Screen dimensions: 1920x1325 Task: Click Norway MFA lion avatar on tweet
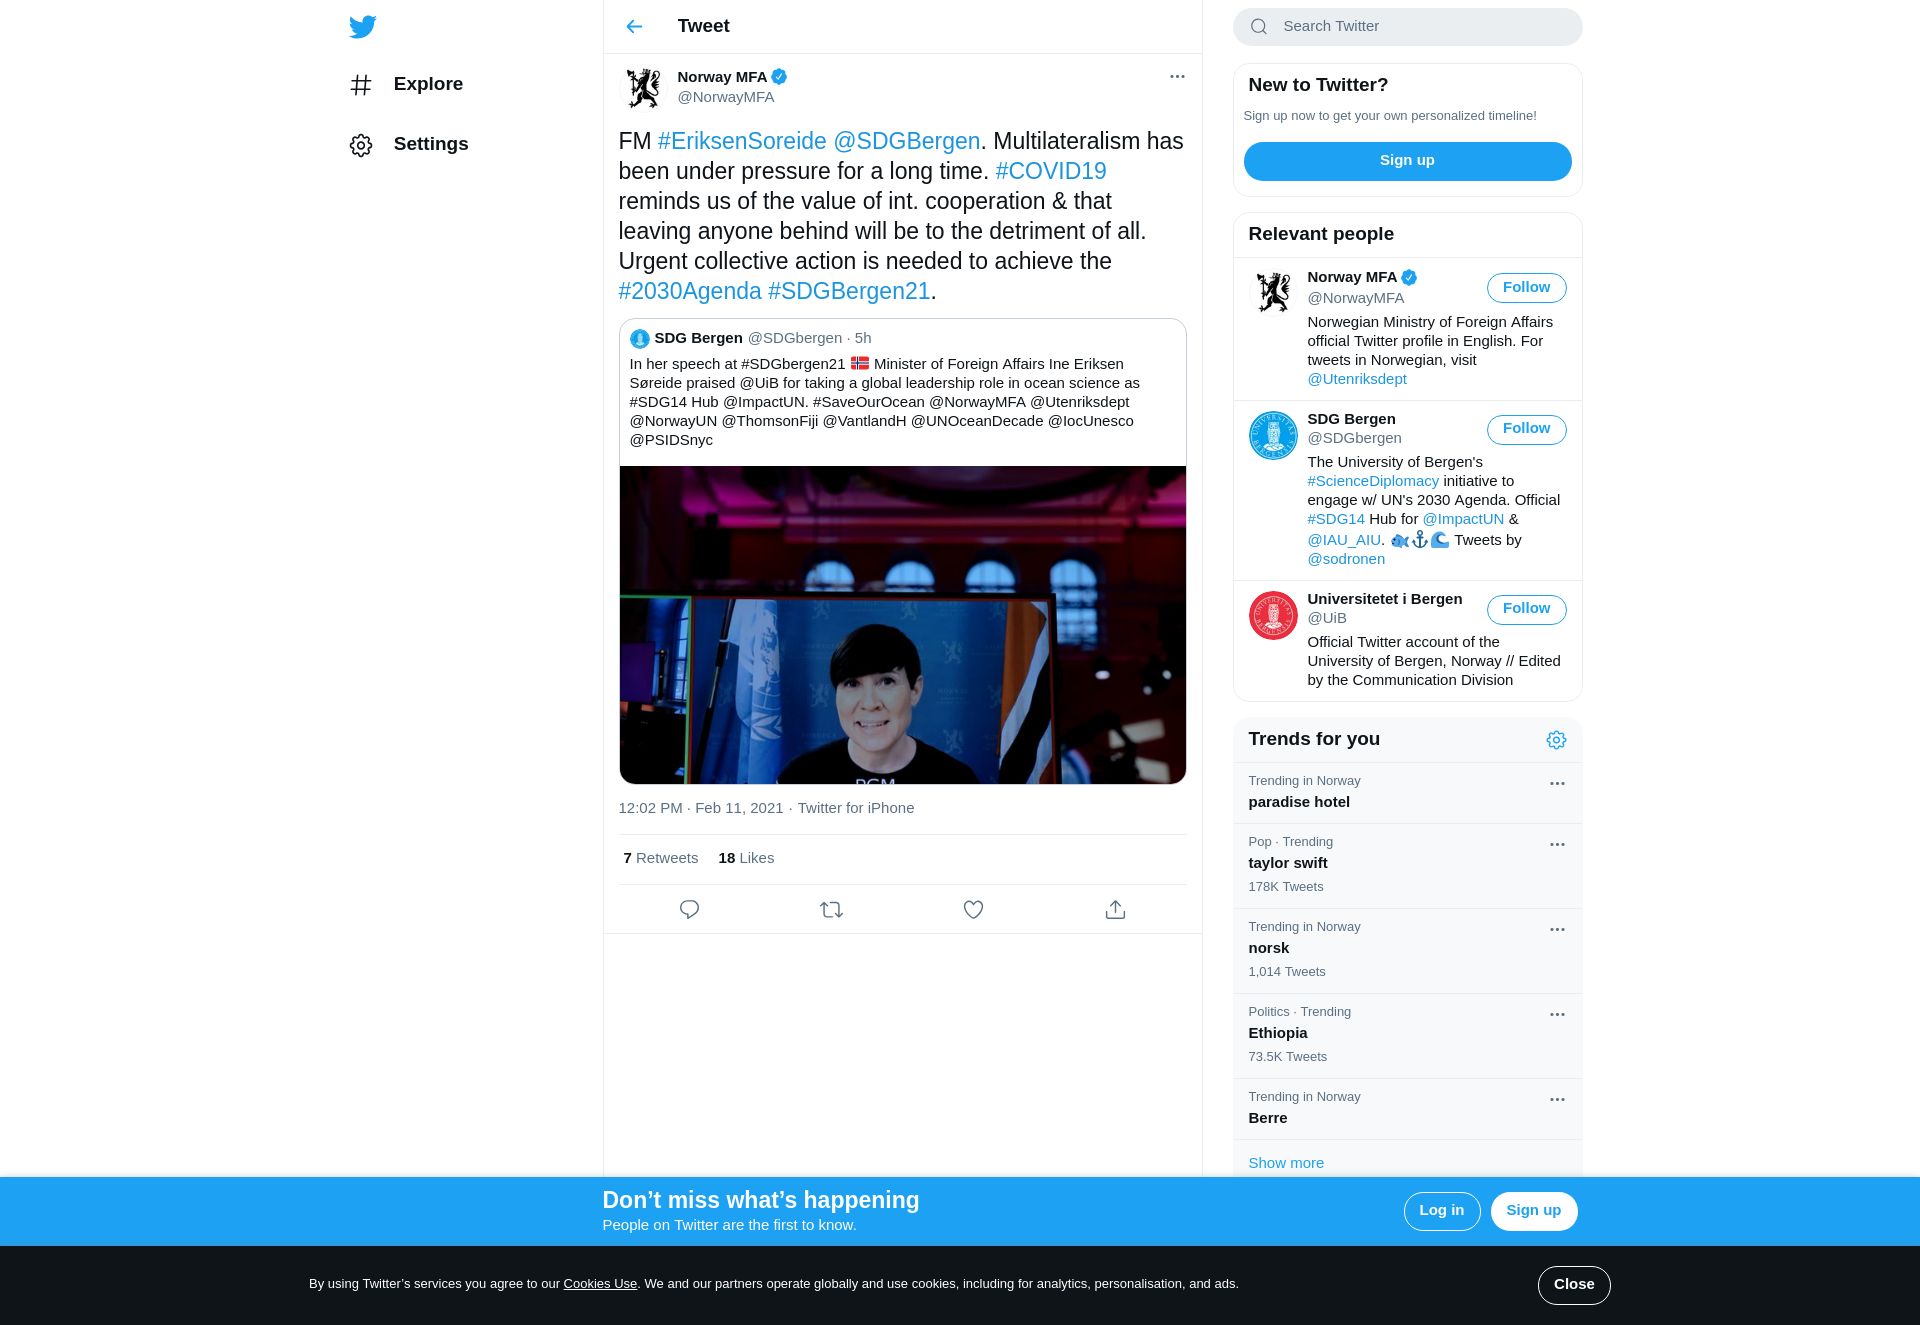coord(643,88)
